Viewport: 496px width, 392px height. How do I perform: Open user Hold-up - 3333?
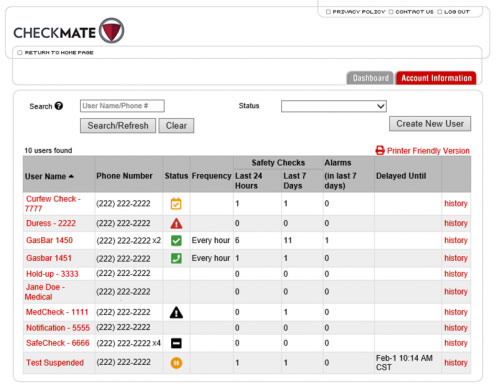[52, 274]
